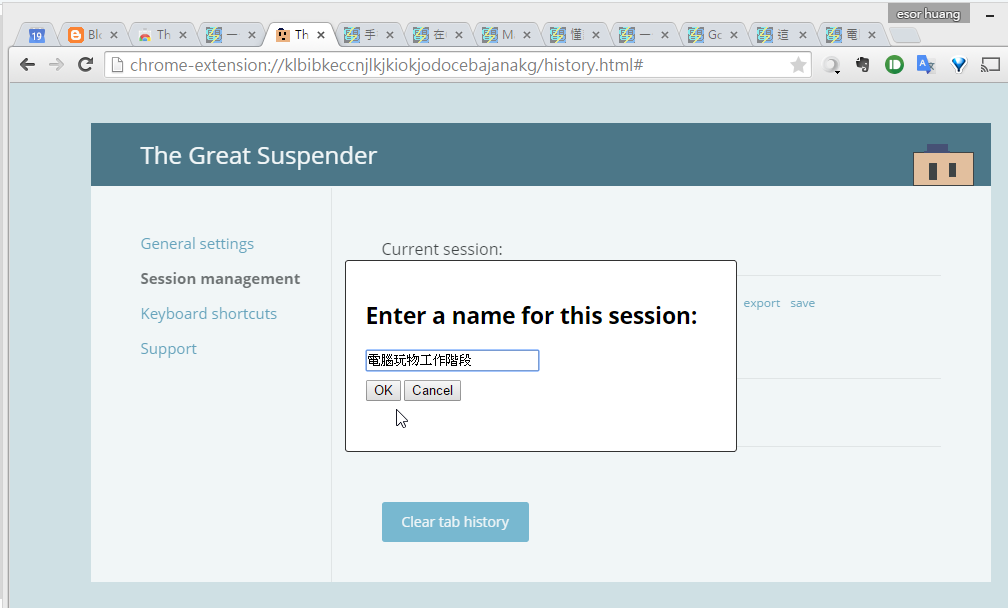The height and width of the screenshot is (608, 1008).
Task: Reload the current page
Action: pyautogui.click(x=86, y=64)
